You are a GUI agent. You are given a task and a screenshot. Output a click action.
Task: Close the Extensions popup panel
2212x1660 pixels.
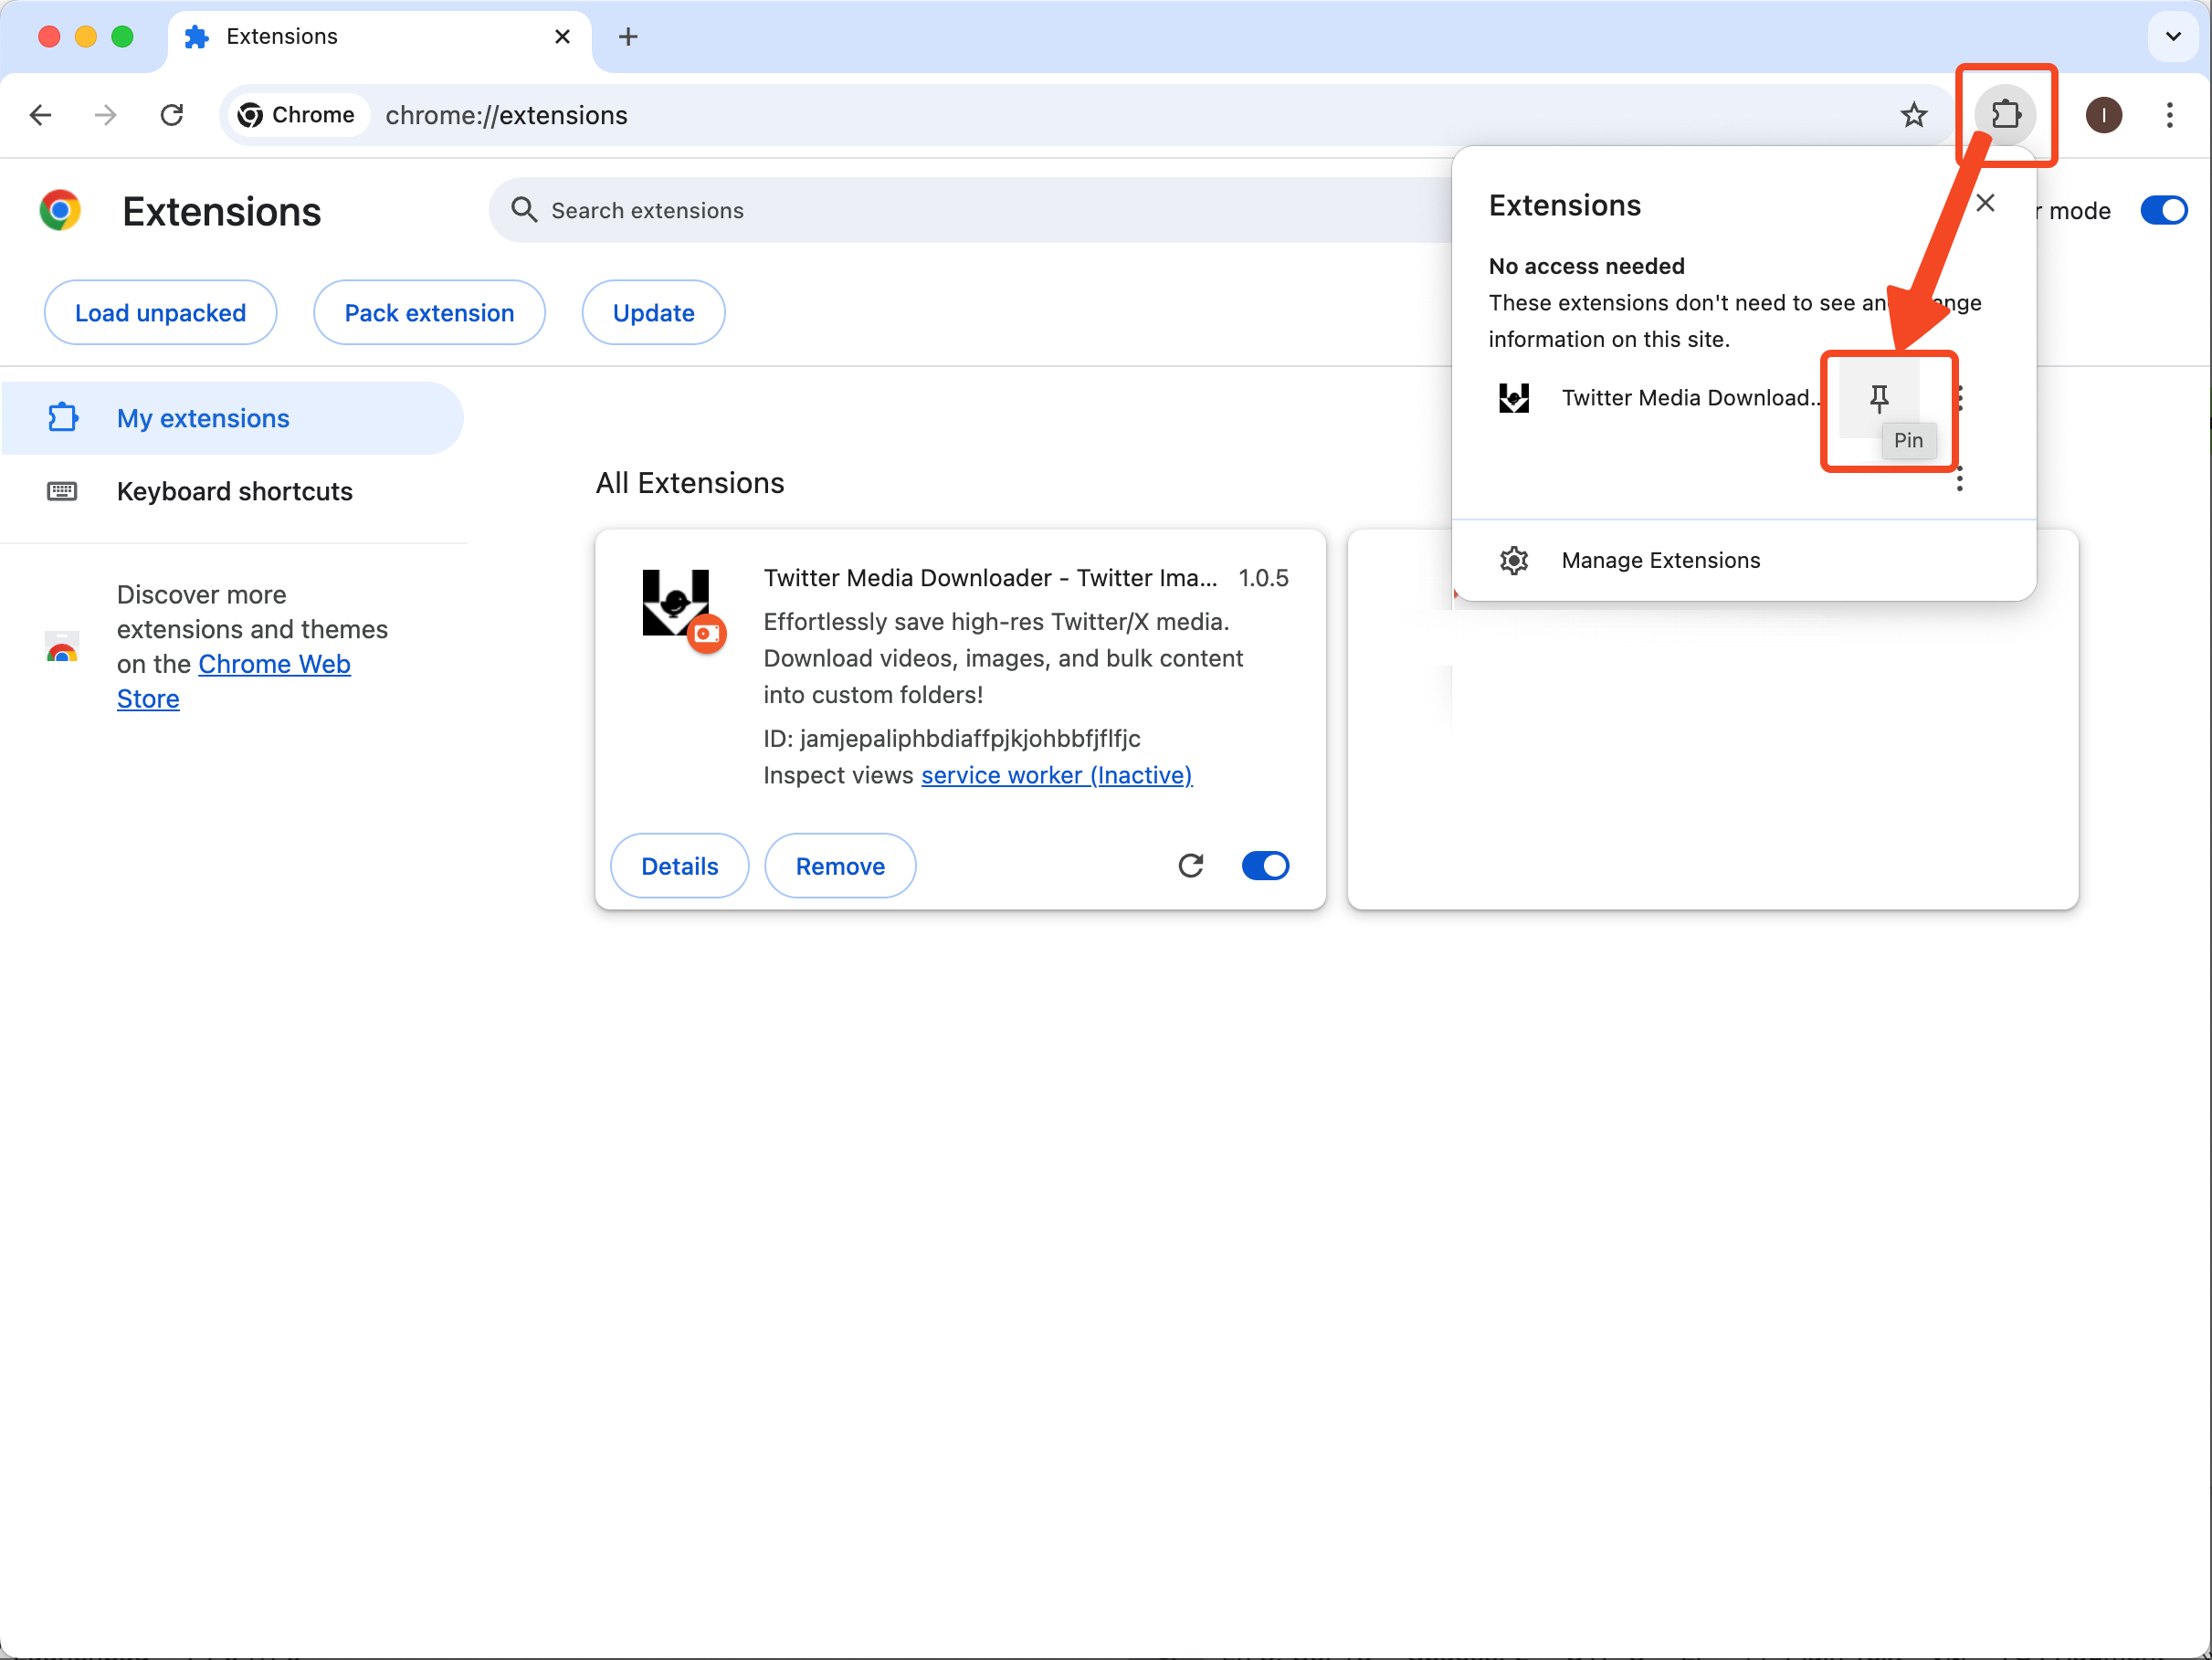(x=1985, y=203)
